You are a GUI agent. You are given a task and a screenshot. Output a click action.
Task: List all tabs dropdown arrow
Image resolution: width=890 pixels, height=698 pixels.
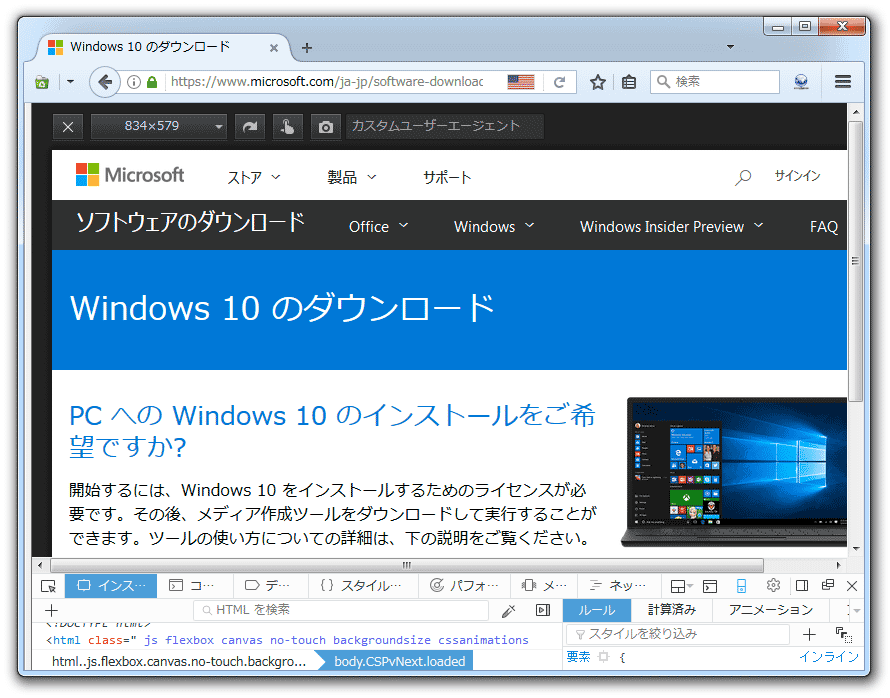pos(731,47)
